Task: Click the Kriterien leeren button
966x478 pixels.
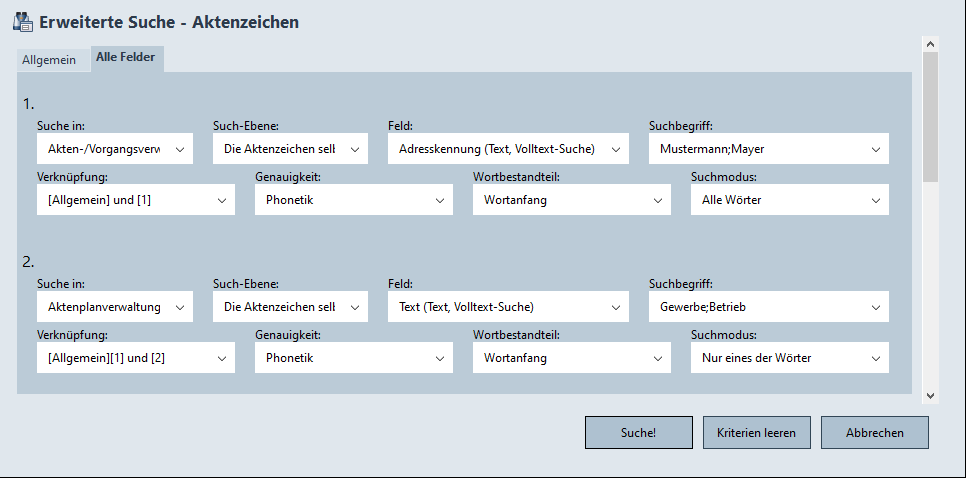Action: pyautogui.click(x=756, y=433)
